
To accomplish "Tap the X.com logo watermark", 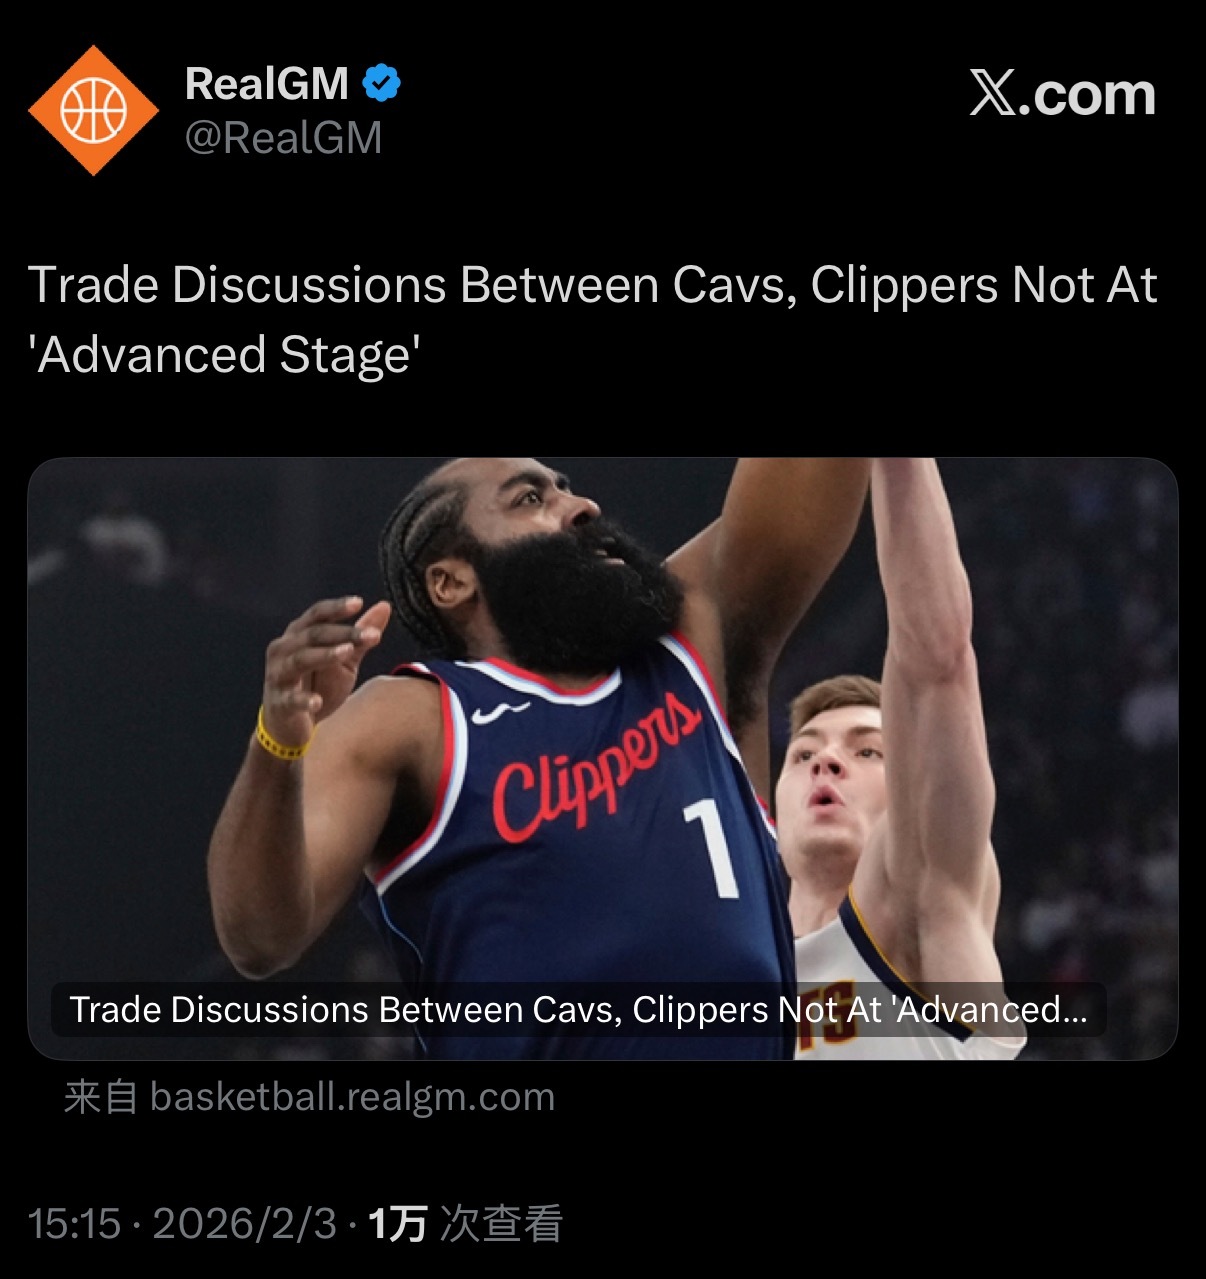I will [1062, 95].
